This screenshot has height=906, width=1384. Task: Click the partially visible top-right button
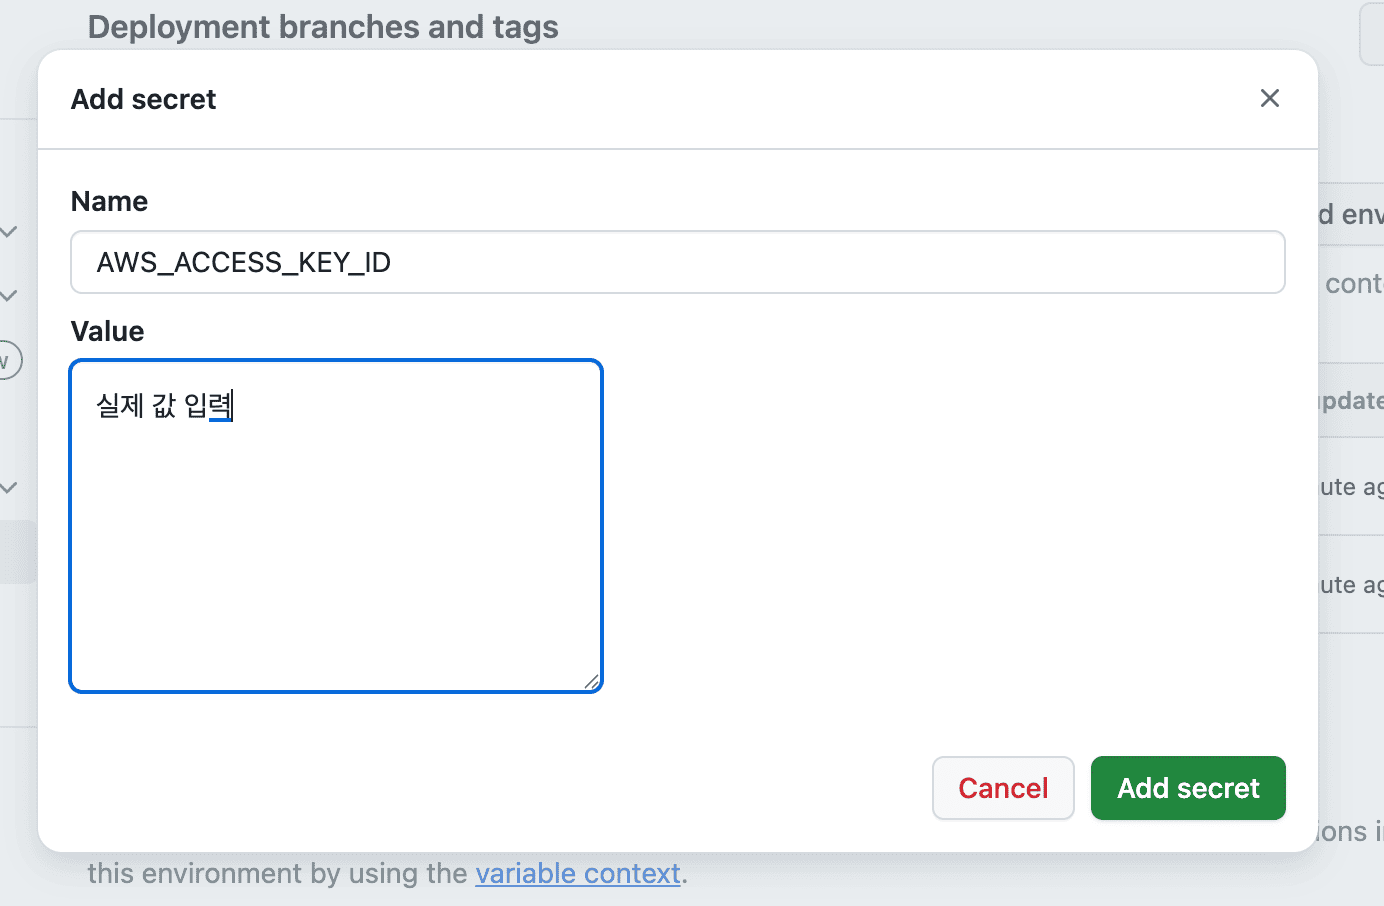click(x=1371, y=34)
